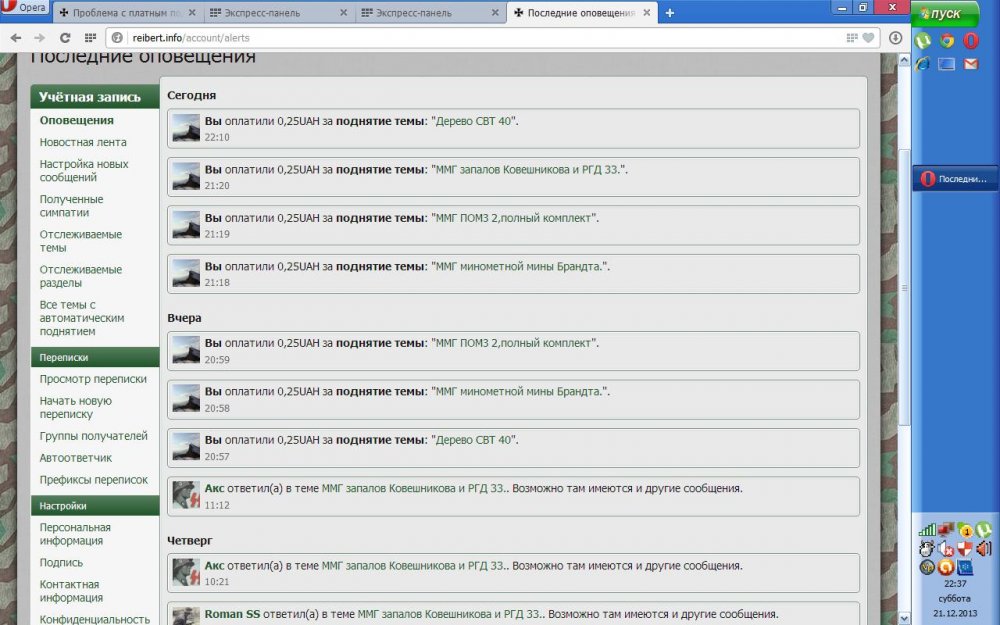Switch to the first Экспресс-панель tab
Viewport: 1000px width, 625px height.
279,13
